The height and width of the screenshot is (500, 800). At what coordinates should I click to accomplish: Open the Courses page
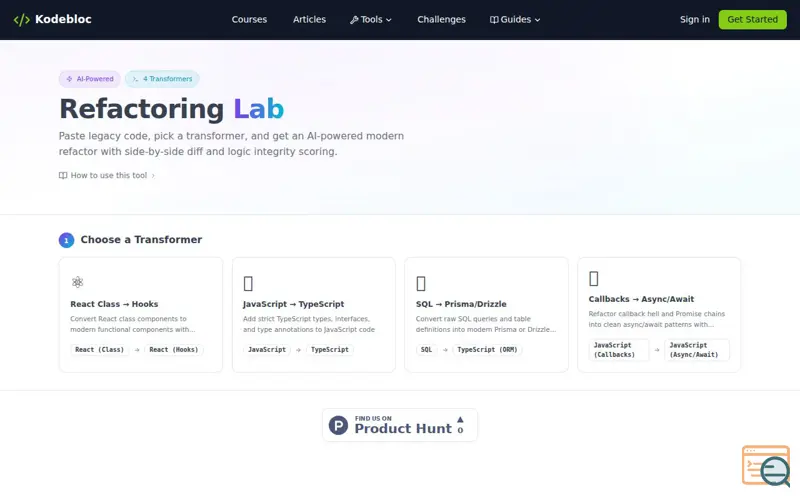[249, 19]
